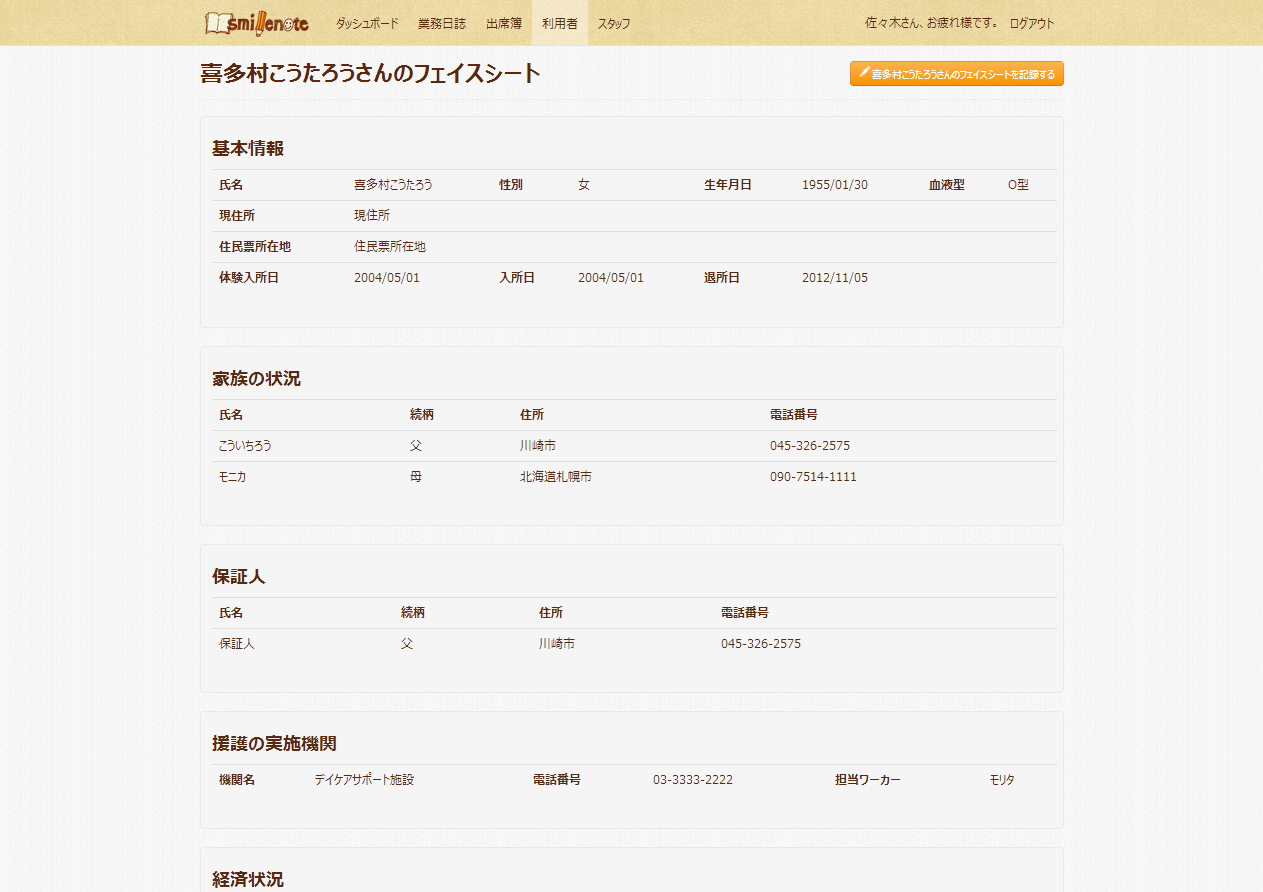Click the 担当ワーカー value モリタ

click(x=1002, y=780)
